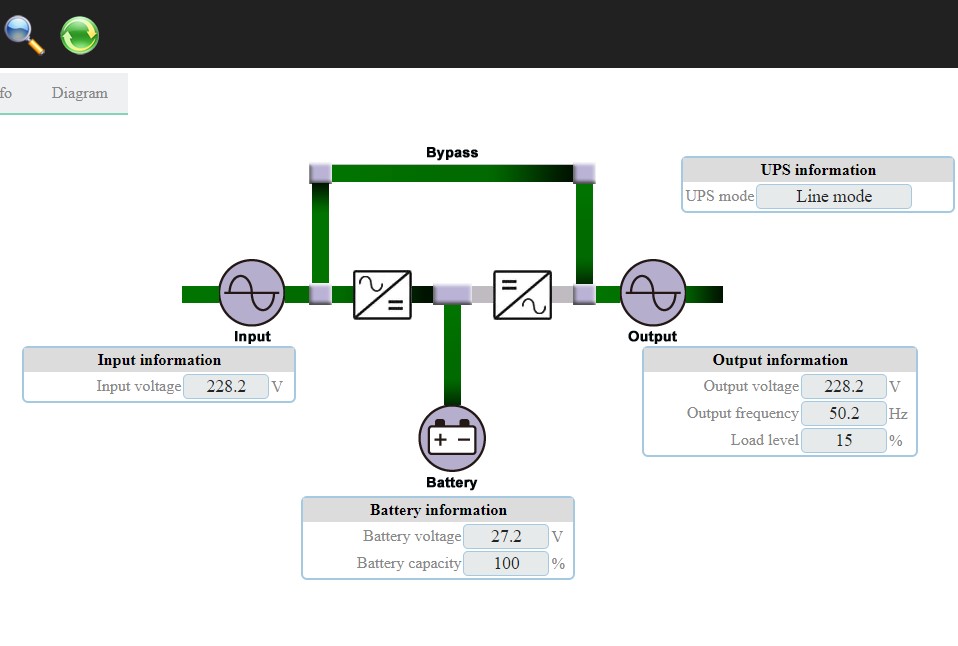This screenshot has height=646, width=958.
Task: Click the Input sine-wave source icon
Action: 252,293
